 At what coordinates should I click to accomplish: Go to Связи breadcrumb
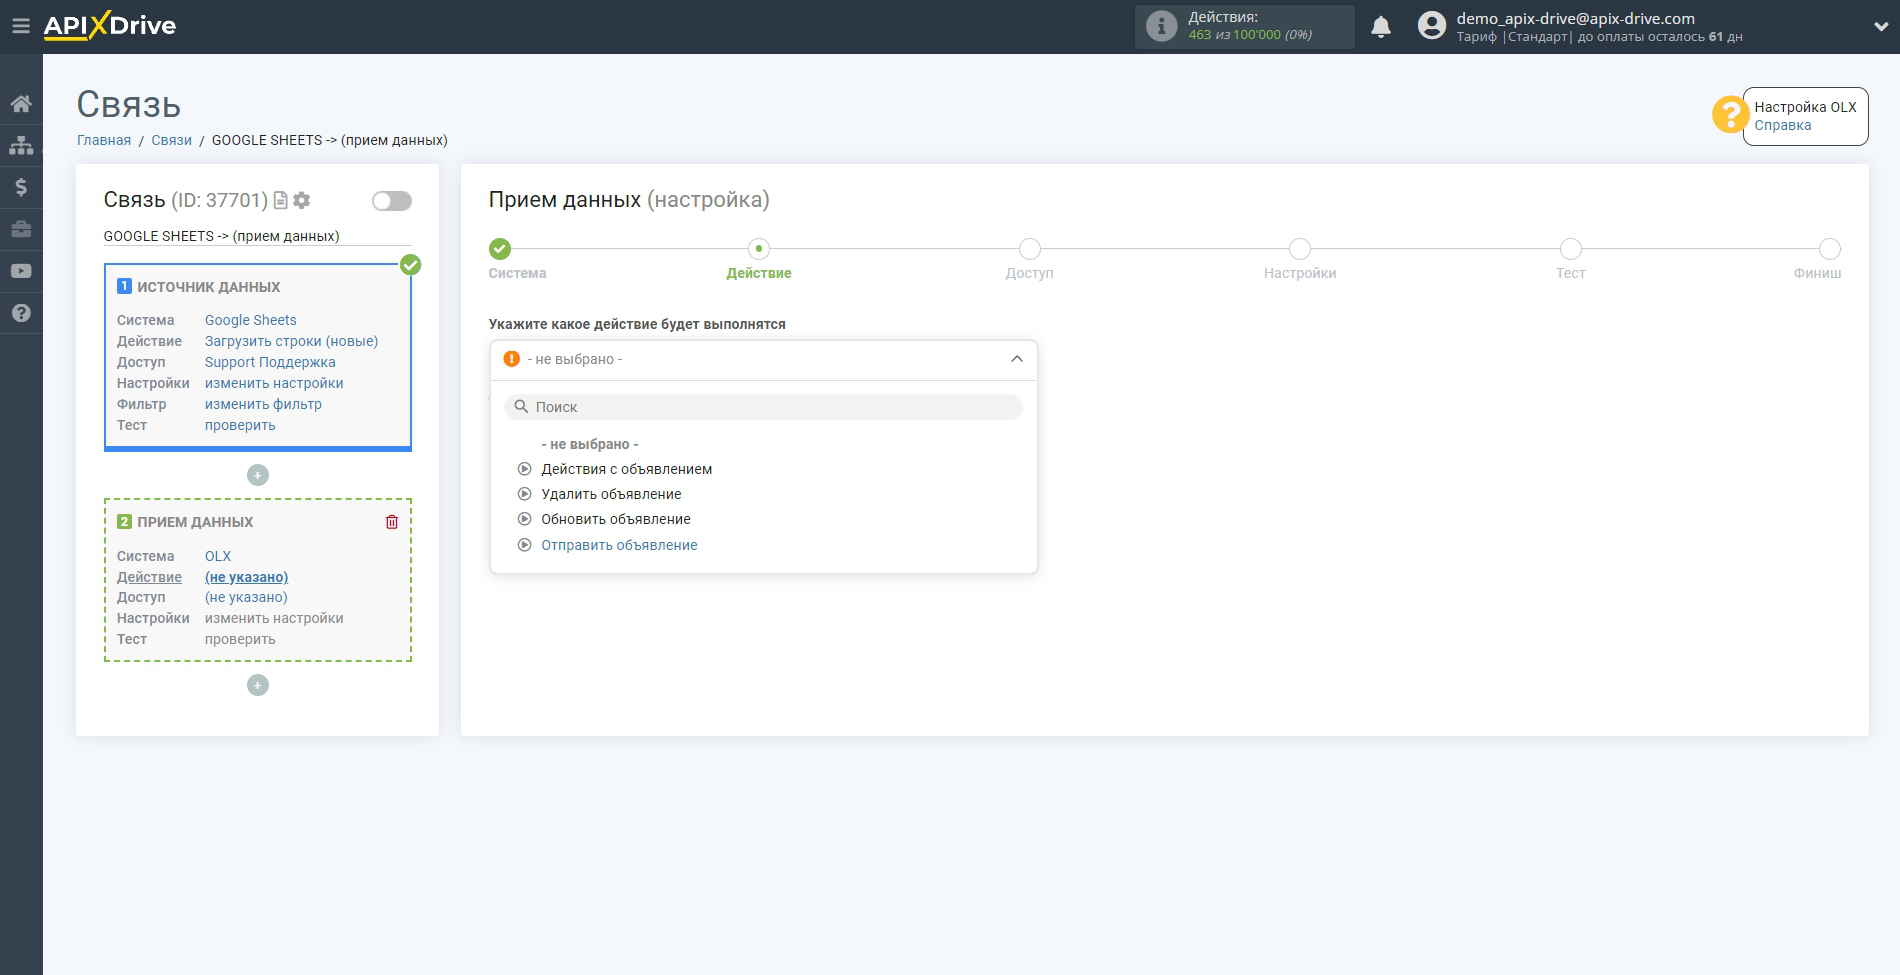tap(171, 140)
